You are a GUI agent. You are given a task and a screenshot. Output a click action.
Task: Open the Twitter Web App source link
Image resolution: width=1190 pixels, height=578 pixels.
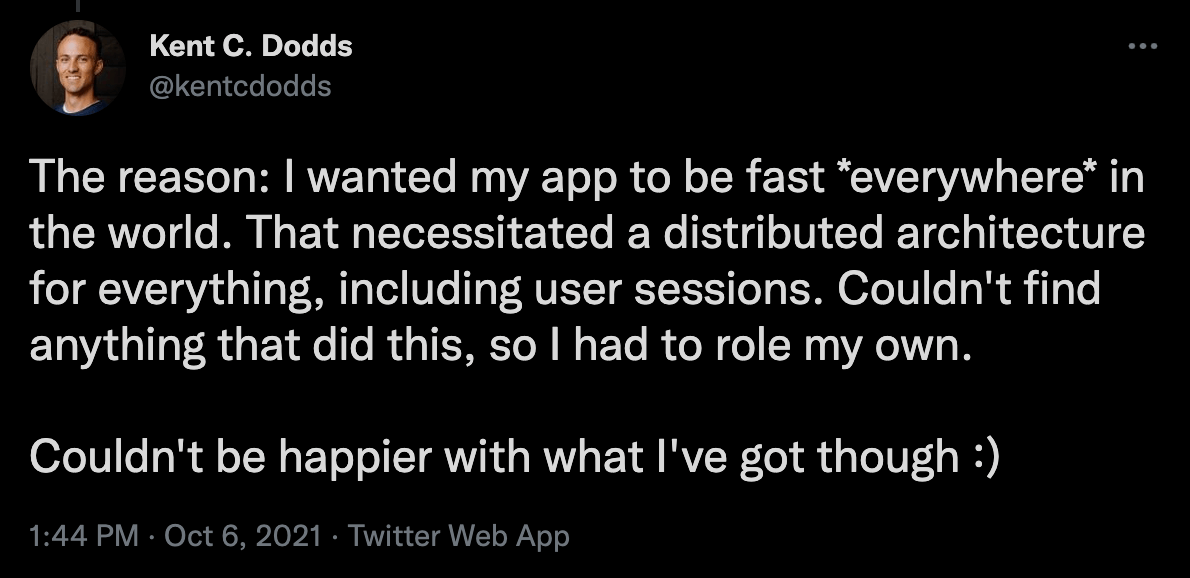click(x=459, y=536)
